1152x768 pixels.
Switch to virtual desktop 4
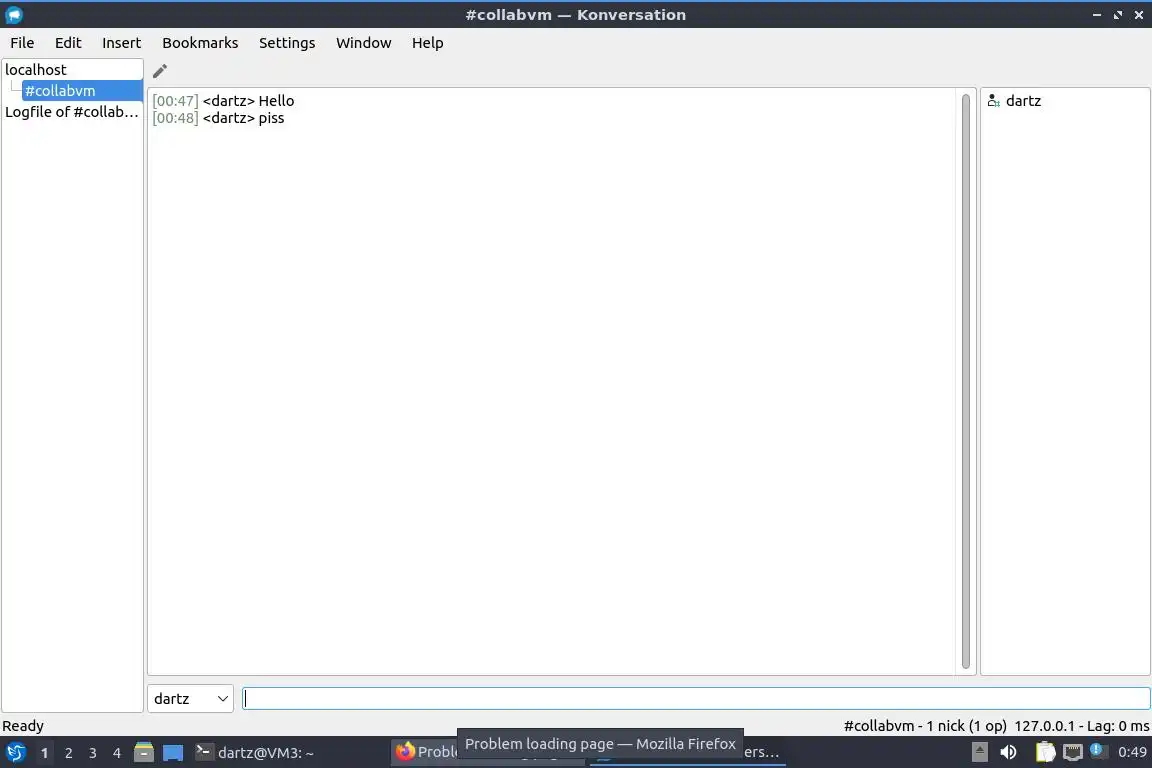pos(117,753)
